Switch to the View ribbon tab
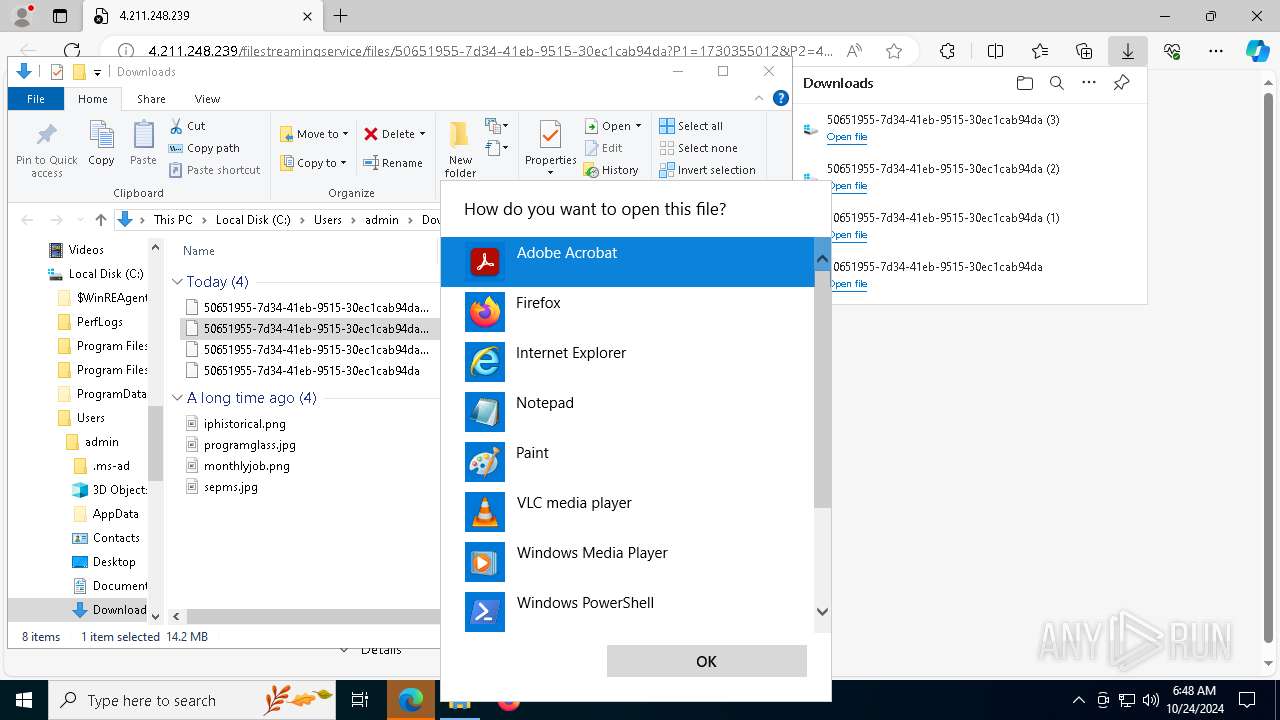1280x720 pixels. (207, 99)
